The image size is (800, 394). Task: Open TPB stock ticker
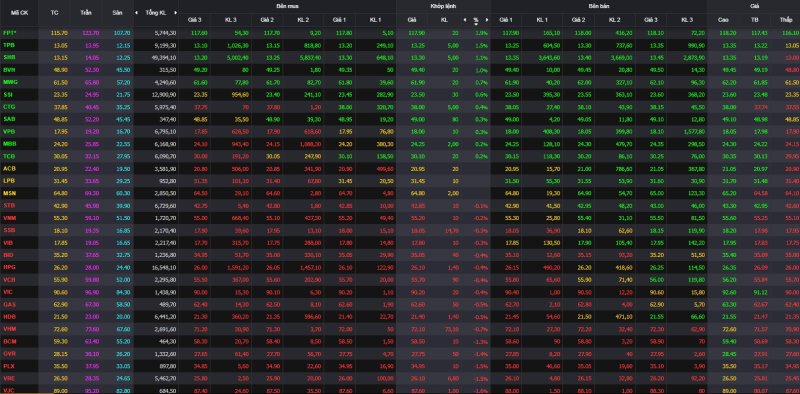pyautogui.click(x=8, y=45)
